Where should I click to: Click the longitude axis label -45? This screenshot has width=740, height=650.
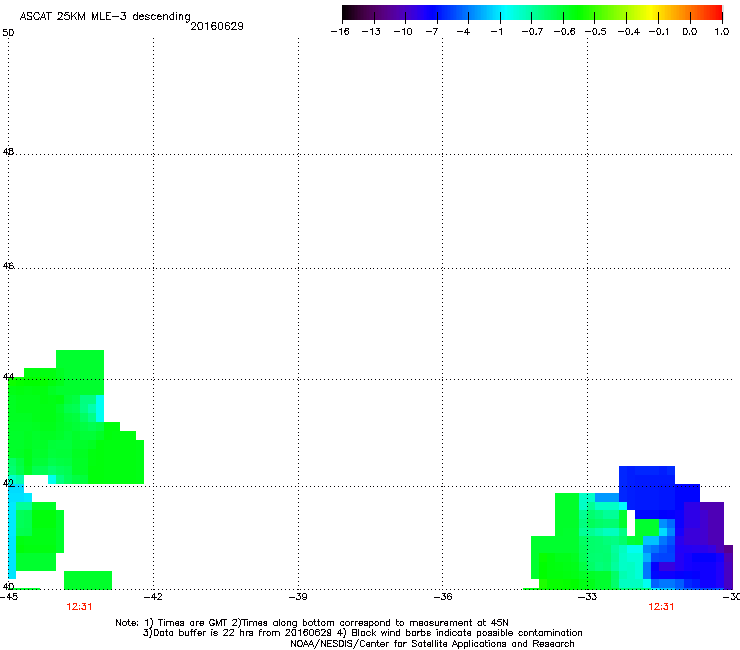9,597
